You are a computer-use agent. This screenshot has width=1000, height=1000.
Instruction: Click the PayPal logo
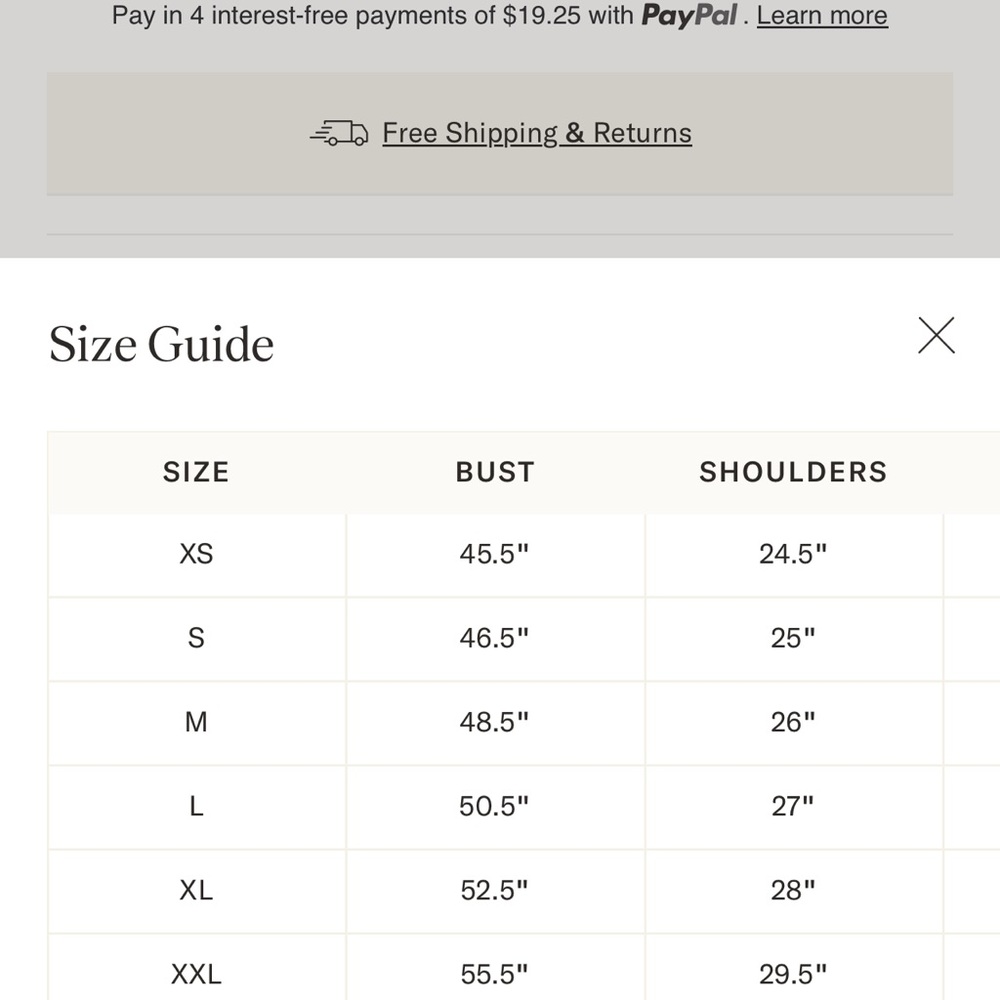pyautogui.click(x=689, y=15)
